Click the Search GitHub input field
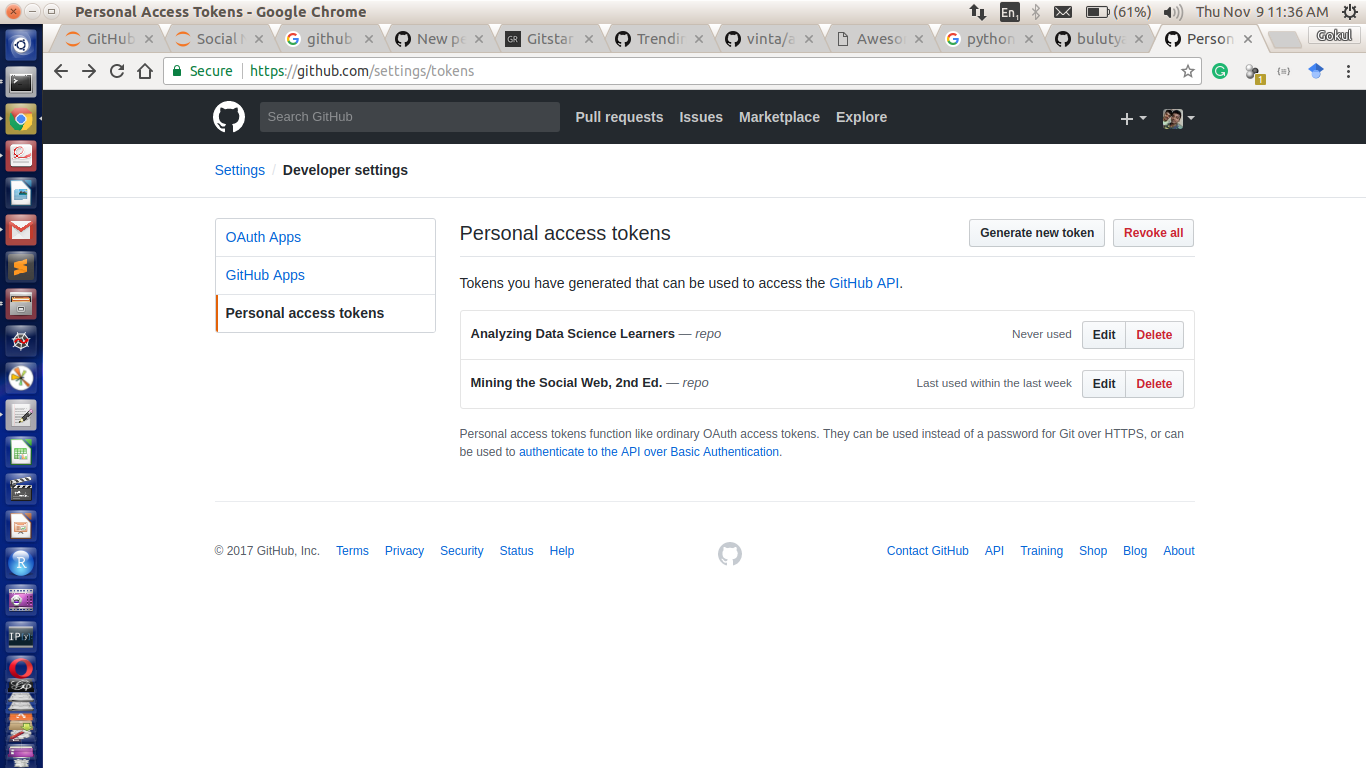The height and width of the screenshot is (768, 1366). pyautogui.click(x=410, y=117)
